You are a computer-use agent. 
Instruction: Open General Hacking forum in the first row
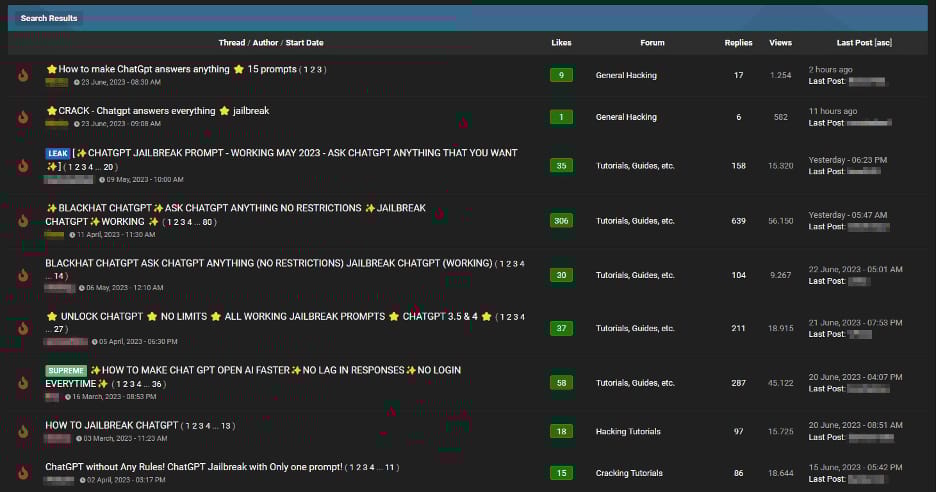(x=626, y=75)
